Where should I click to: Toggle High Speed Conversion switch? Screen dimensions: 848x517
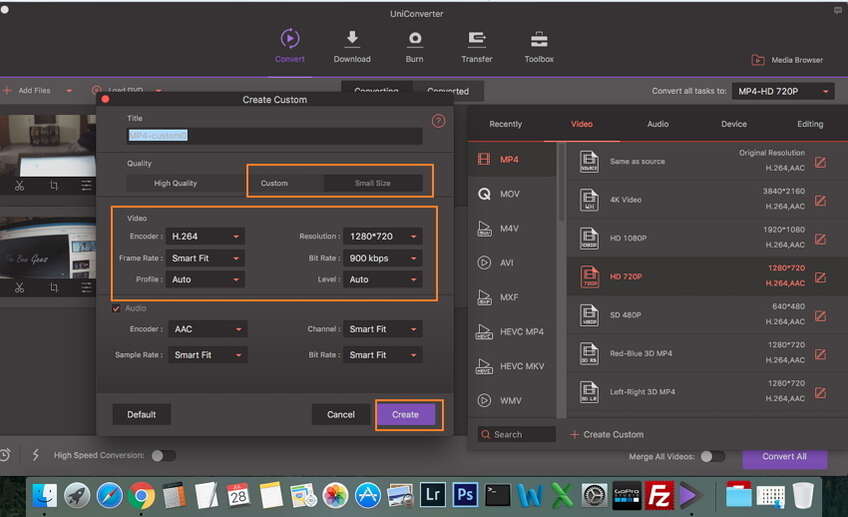pyautogui.click(x=163, y=455)
